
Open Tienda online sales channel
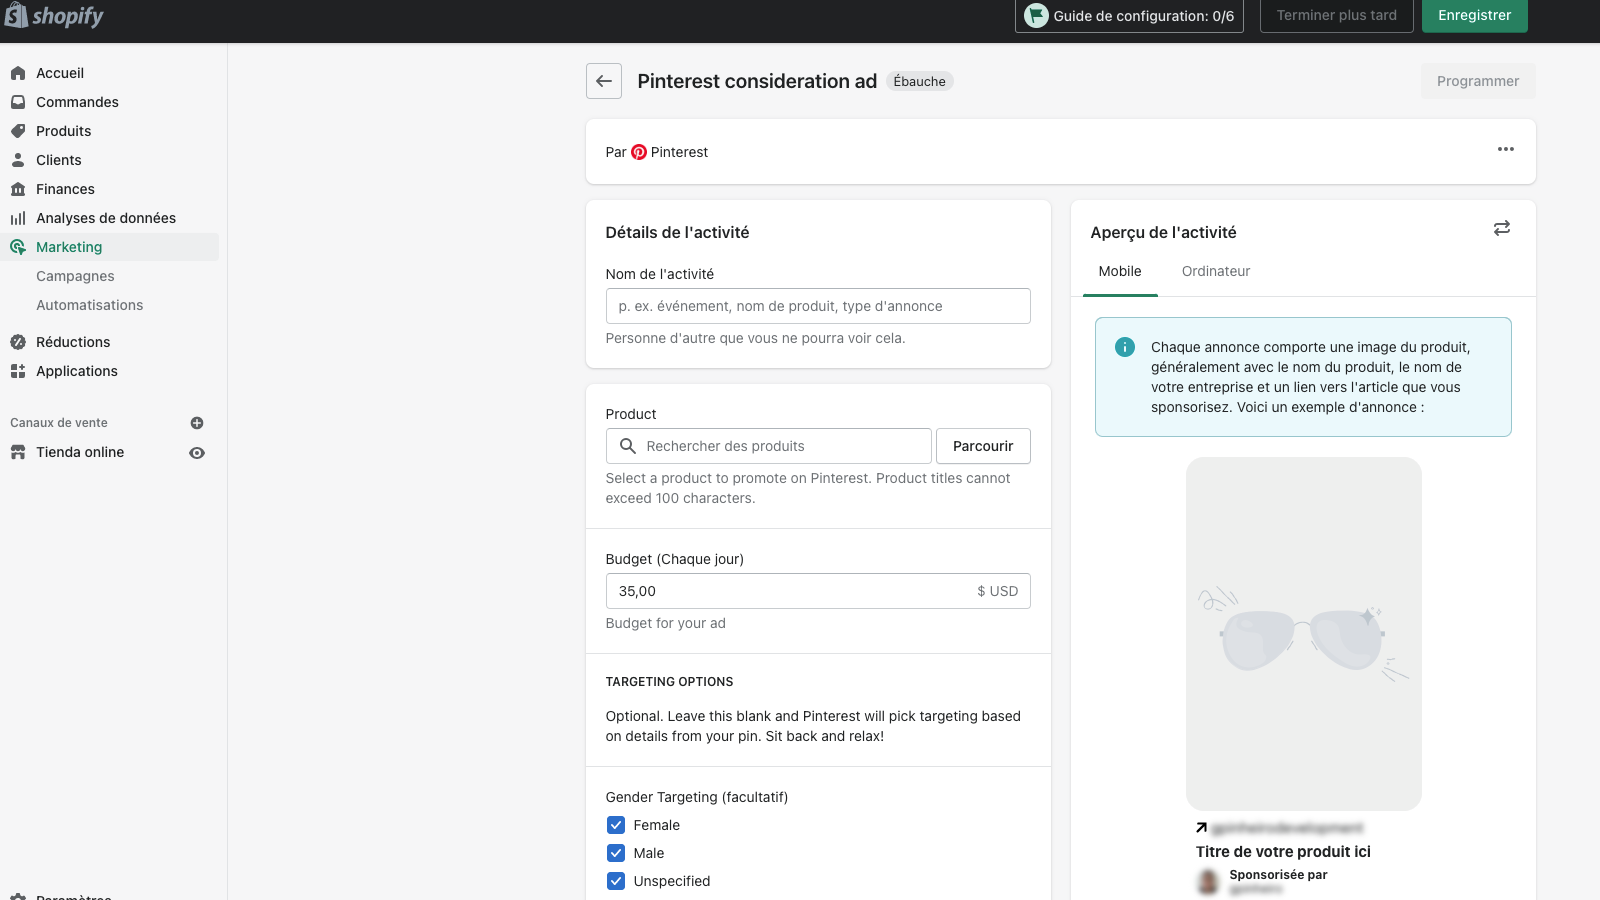(x=80, y=452)
